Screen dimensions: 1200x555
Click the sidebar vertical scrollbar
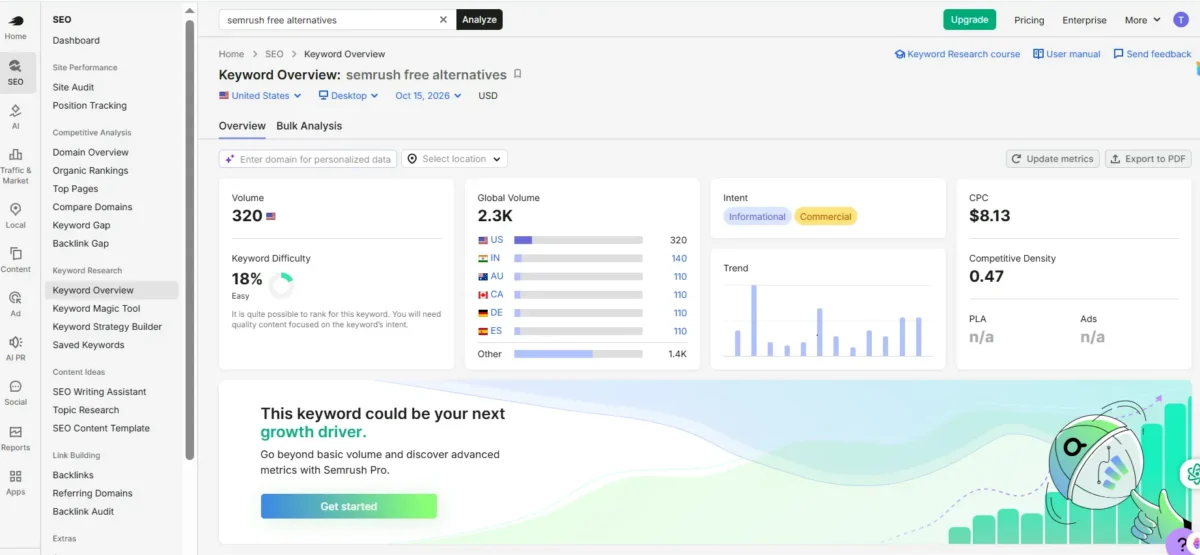point(190,240)
